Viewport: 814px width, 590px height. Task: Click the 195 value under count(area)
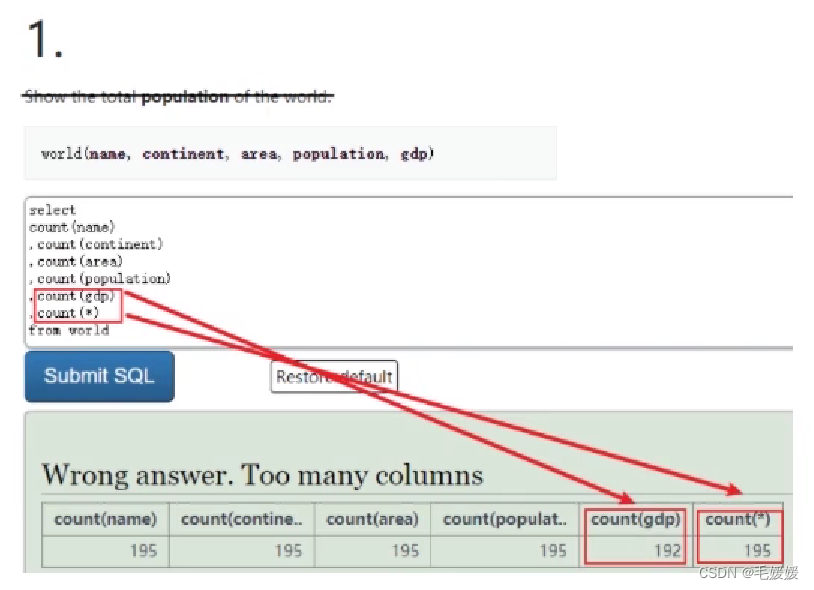(405, 551)
